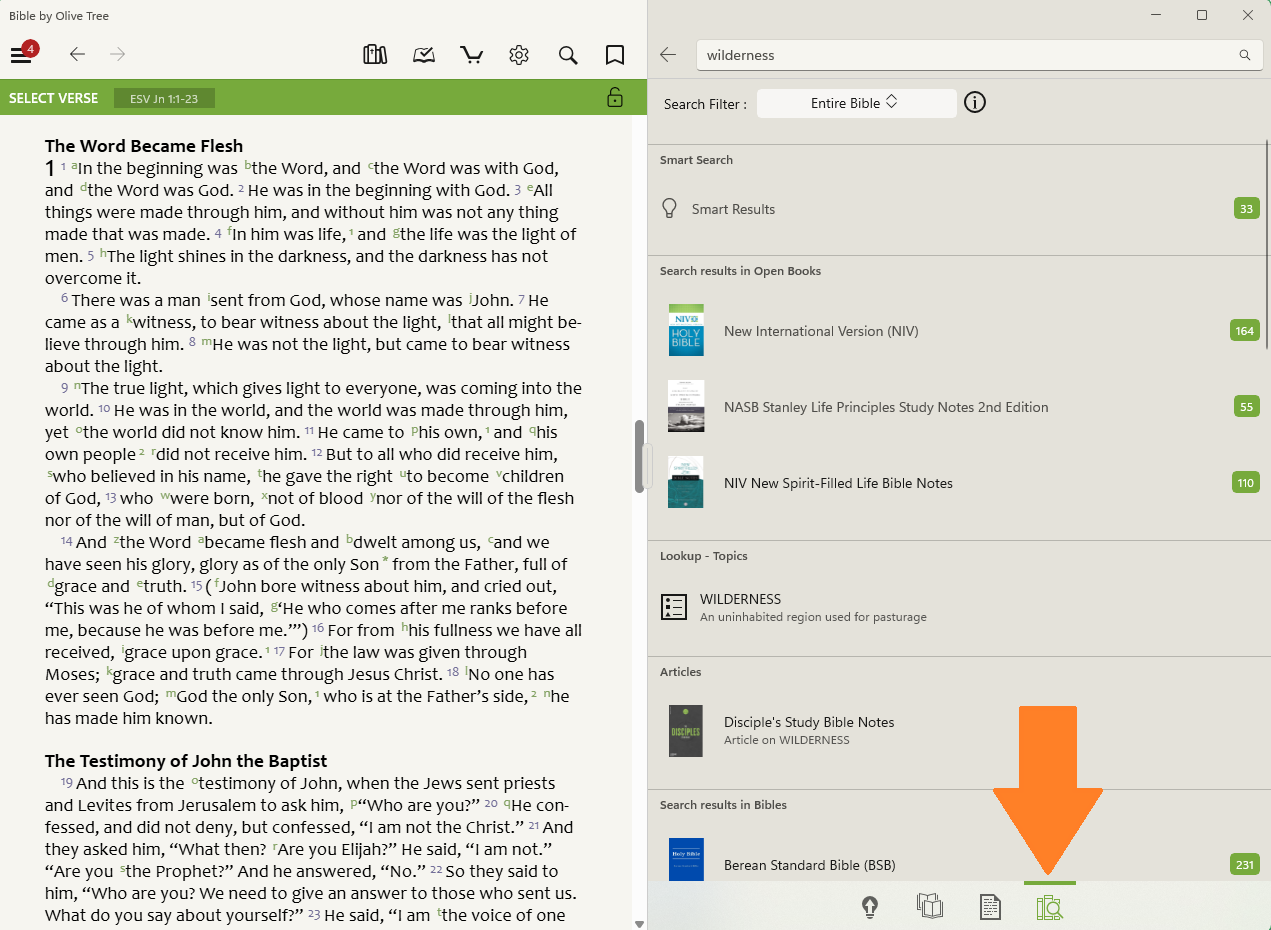
Task: Click the Spirit-Filled Life notes cover thumbnail
Action: (x=686, y=482)
